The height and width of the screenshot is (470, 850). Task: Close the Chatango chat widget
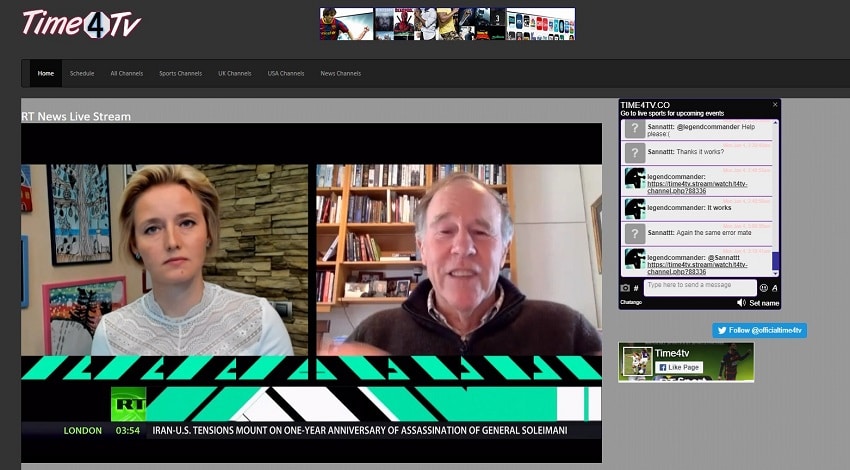pyautogui.click(x=775, y=105)
